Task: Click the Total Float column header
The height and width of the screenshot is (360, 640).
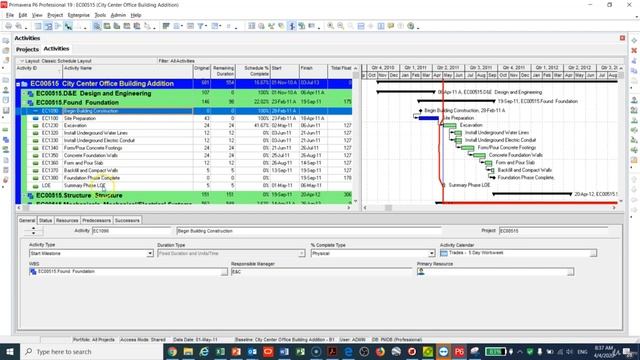Action: (340, 71)
